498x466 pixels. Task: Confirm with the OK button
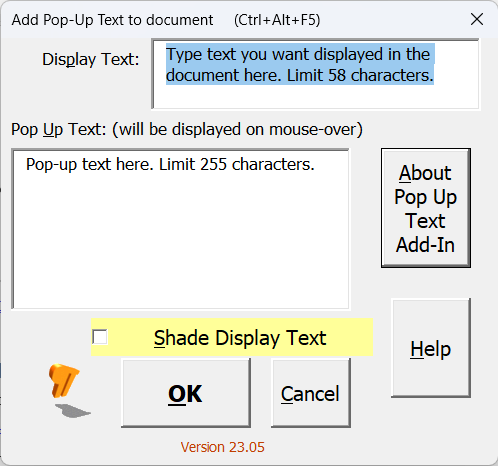[186, 393]
